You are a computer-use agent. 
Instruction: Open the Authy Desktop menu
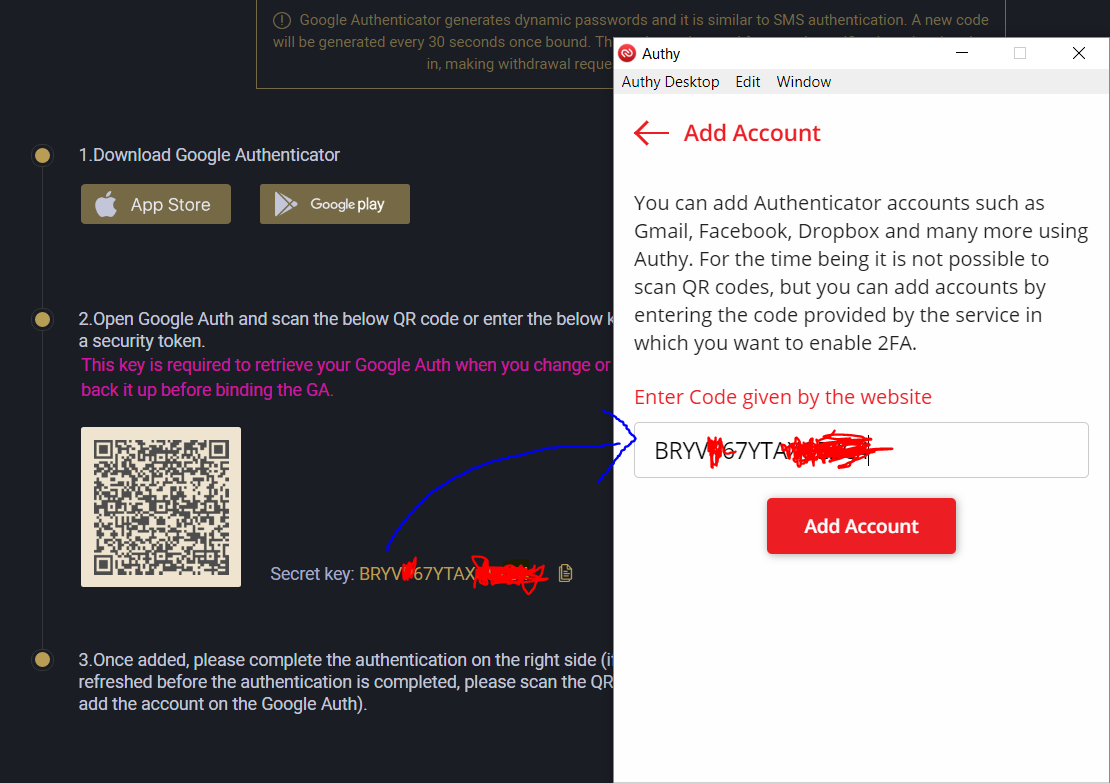(670, 82)
